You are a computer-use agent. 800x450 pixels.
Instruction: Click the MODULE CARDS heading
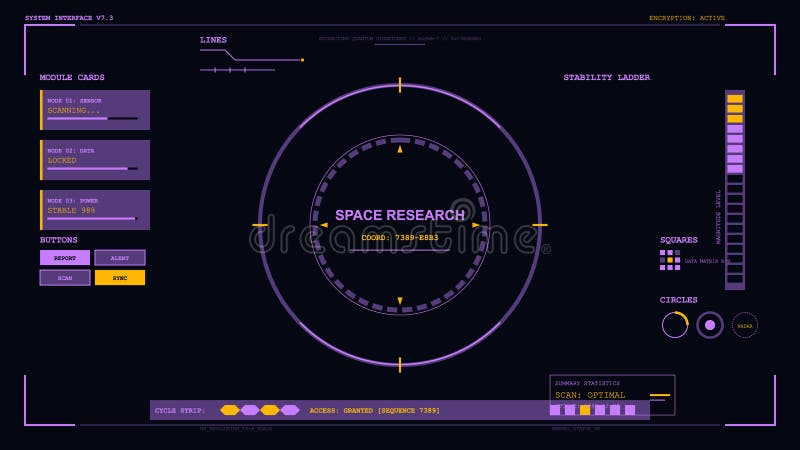72,78
